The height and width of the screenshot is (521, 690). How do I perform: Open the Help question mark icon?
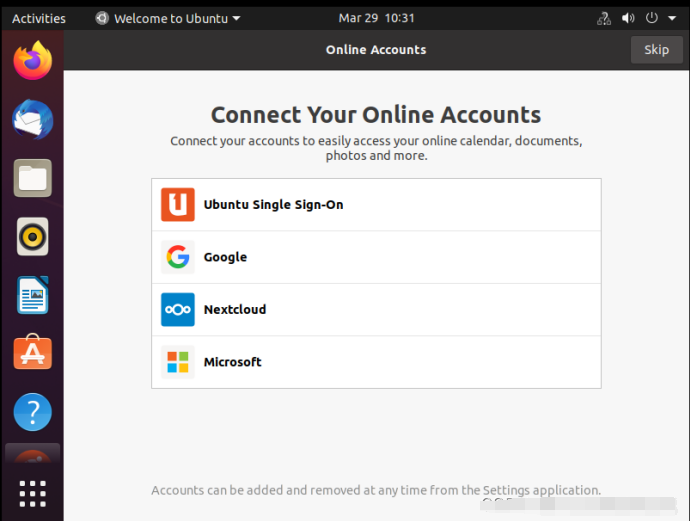pos(32,411)
